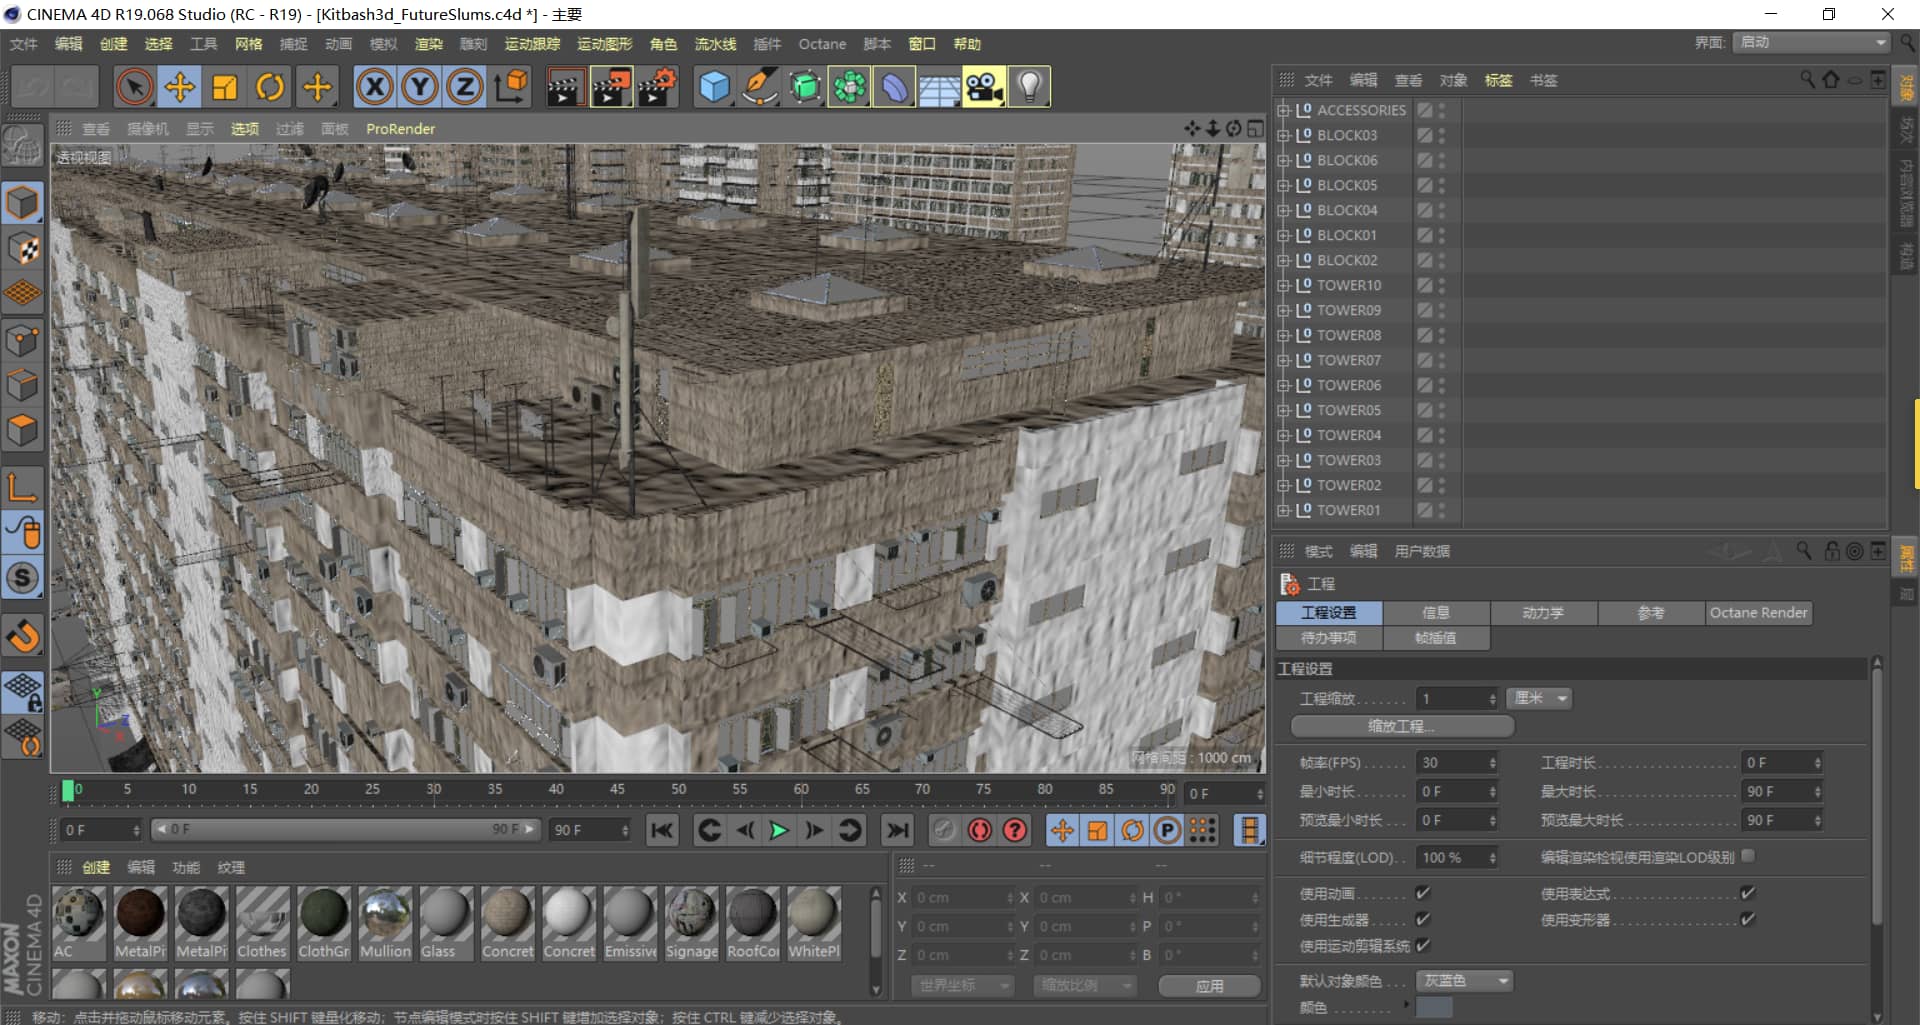Image resolution: width=1920 pixels, height=1025 pixels.
Task: Click the coordinate system icon
Action: 511,87
